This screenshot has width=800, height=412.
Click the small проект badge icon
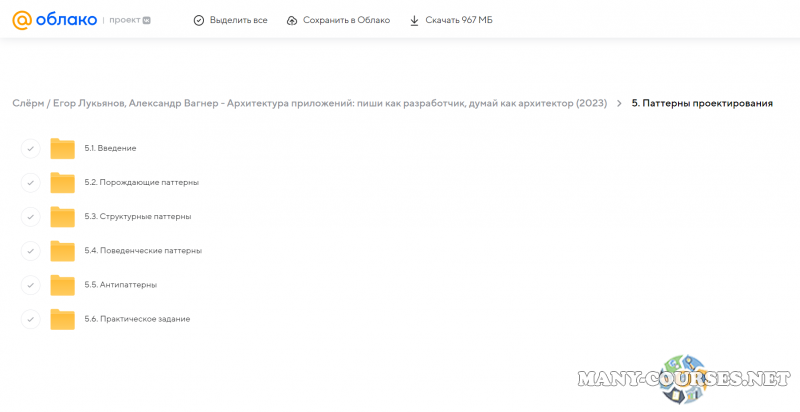point(147,20)
